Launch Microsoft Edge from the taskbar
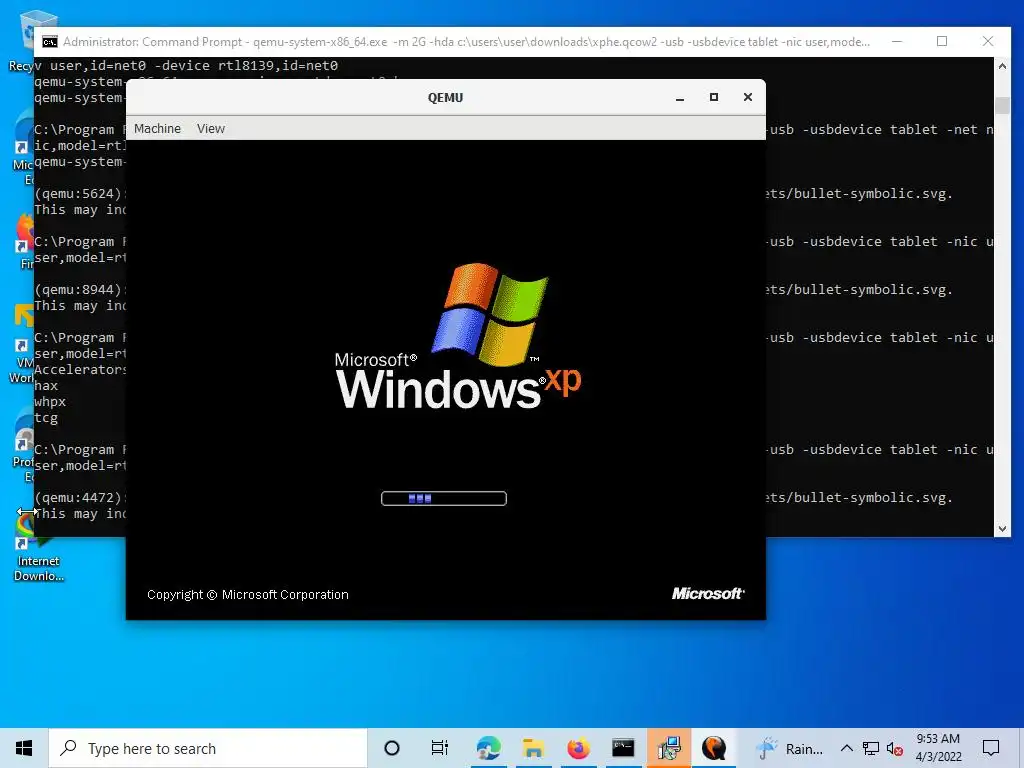 (x=488, y=748)
